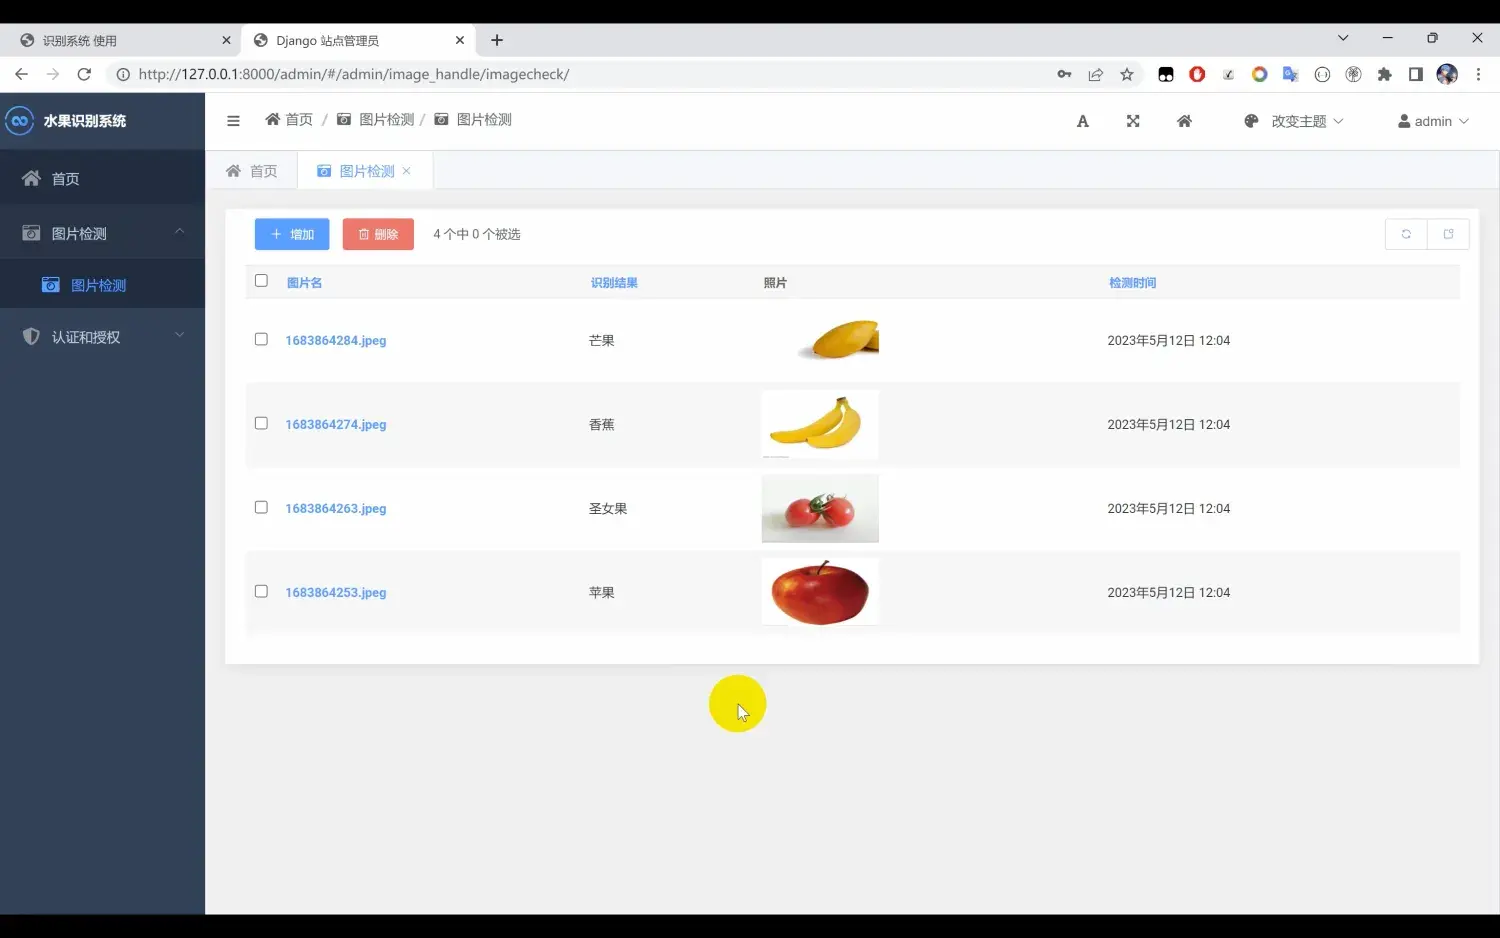Click the font size 'A' icon in toolbar
Screen dimensions: 1500x938
click(1082, 120)
